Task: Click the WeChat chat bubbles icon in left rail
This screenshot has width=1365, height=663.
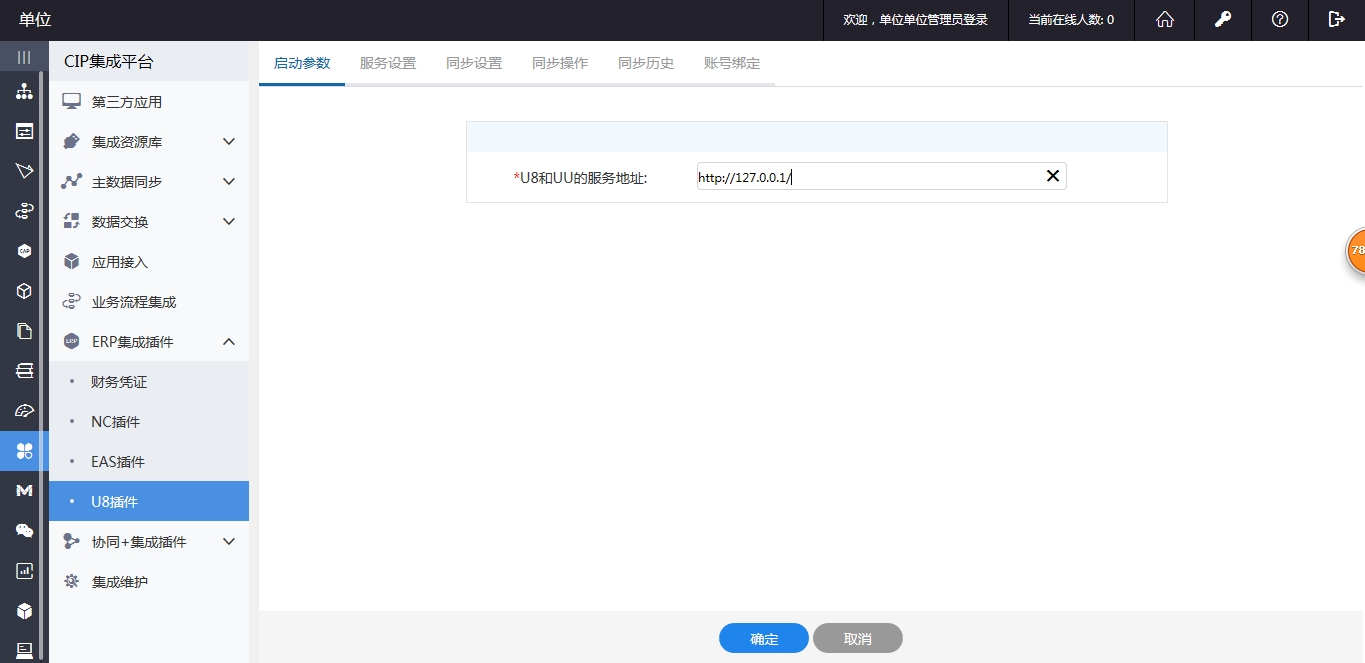Action: point(24,531)
